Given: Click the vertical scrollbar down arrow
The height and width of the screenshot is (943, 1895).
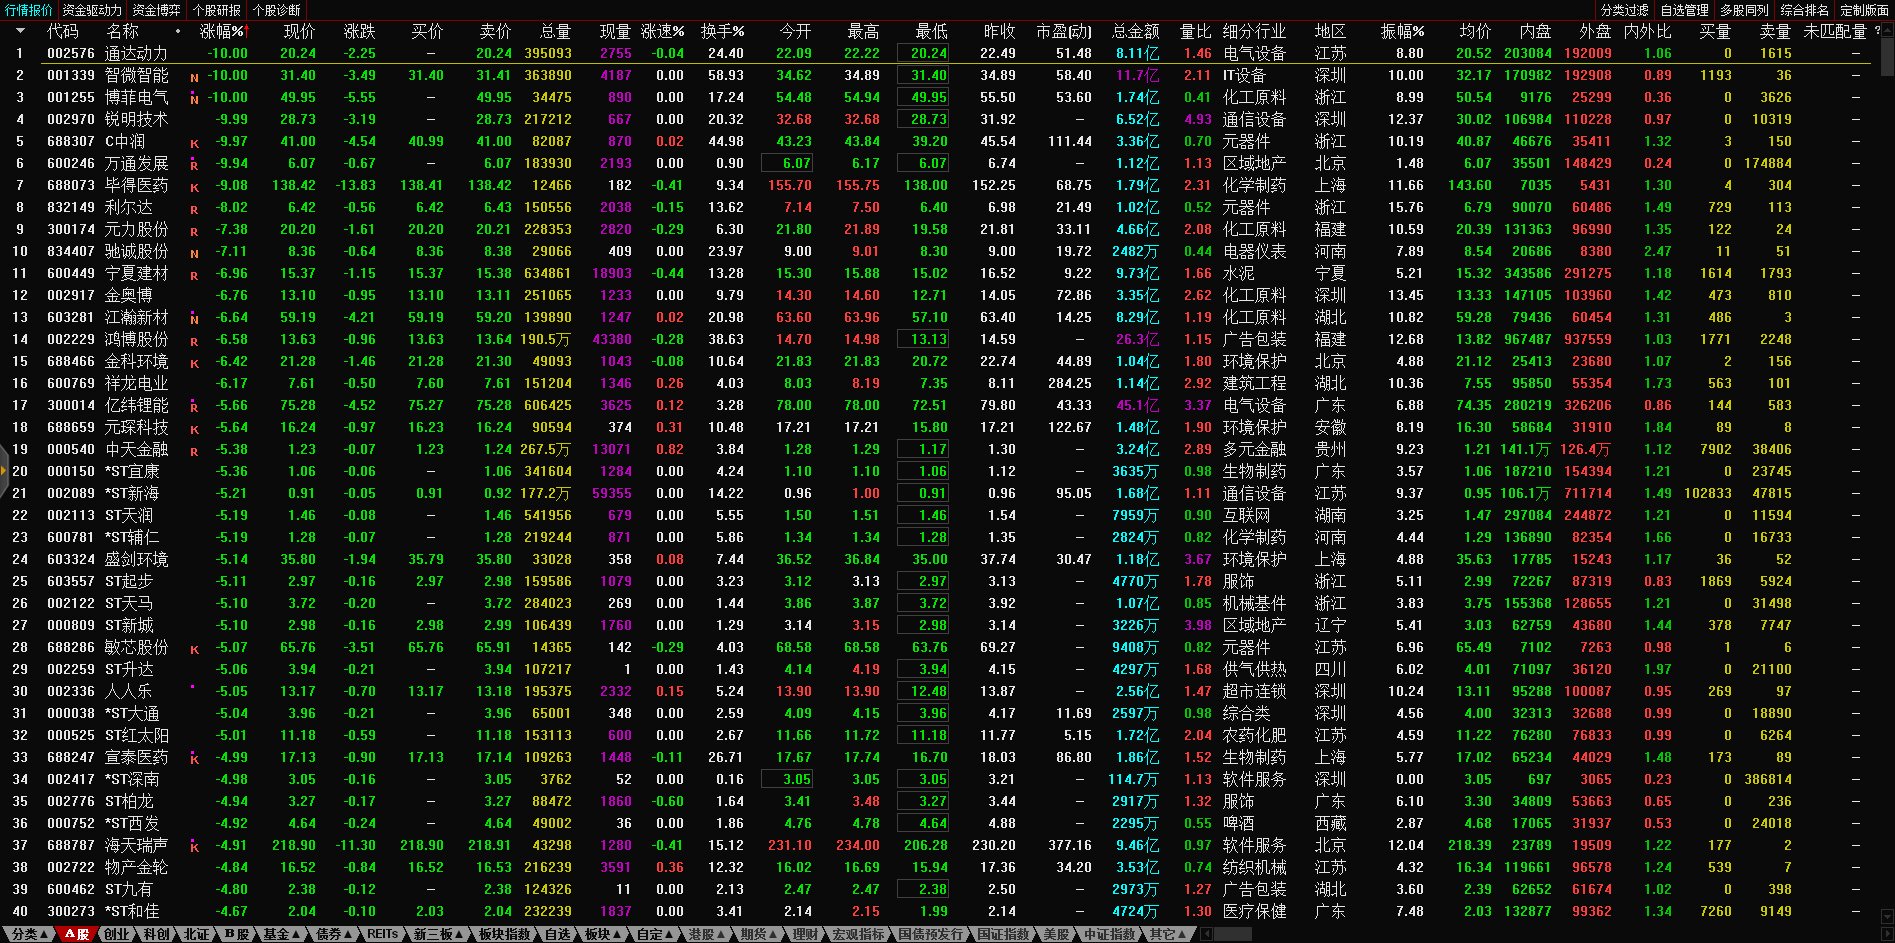Looking at the screenshot, I should (x=1887, y=916).
